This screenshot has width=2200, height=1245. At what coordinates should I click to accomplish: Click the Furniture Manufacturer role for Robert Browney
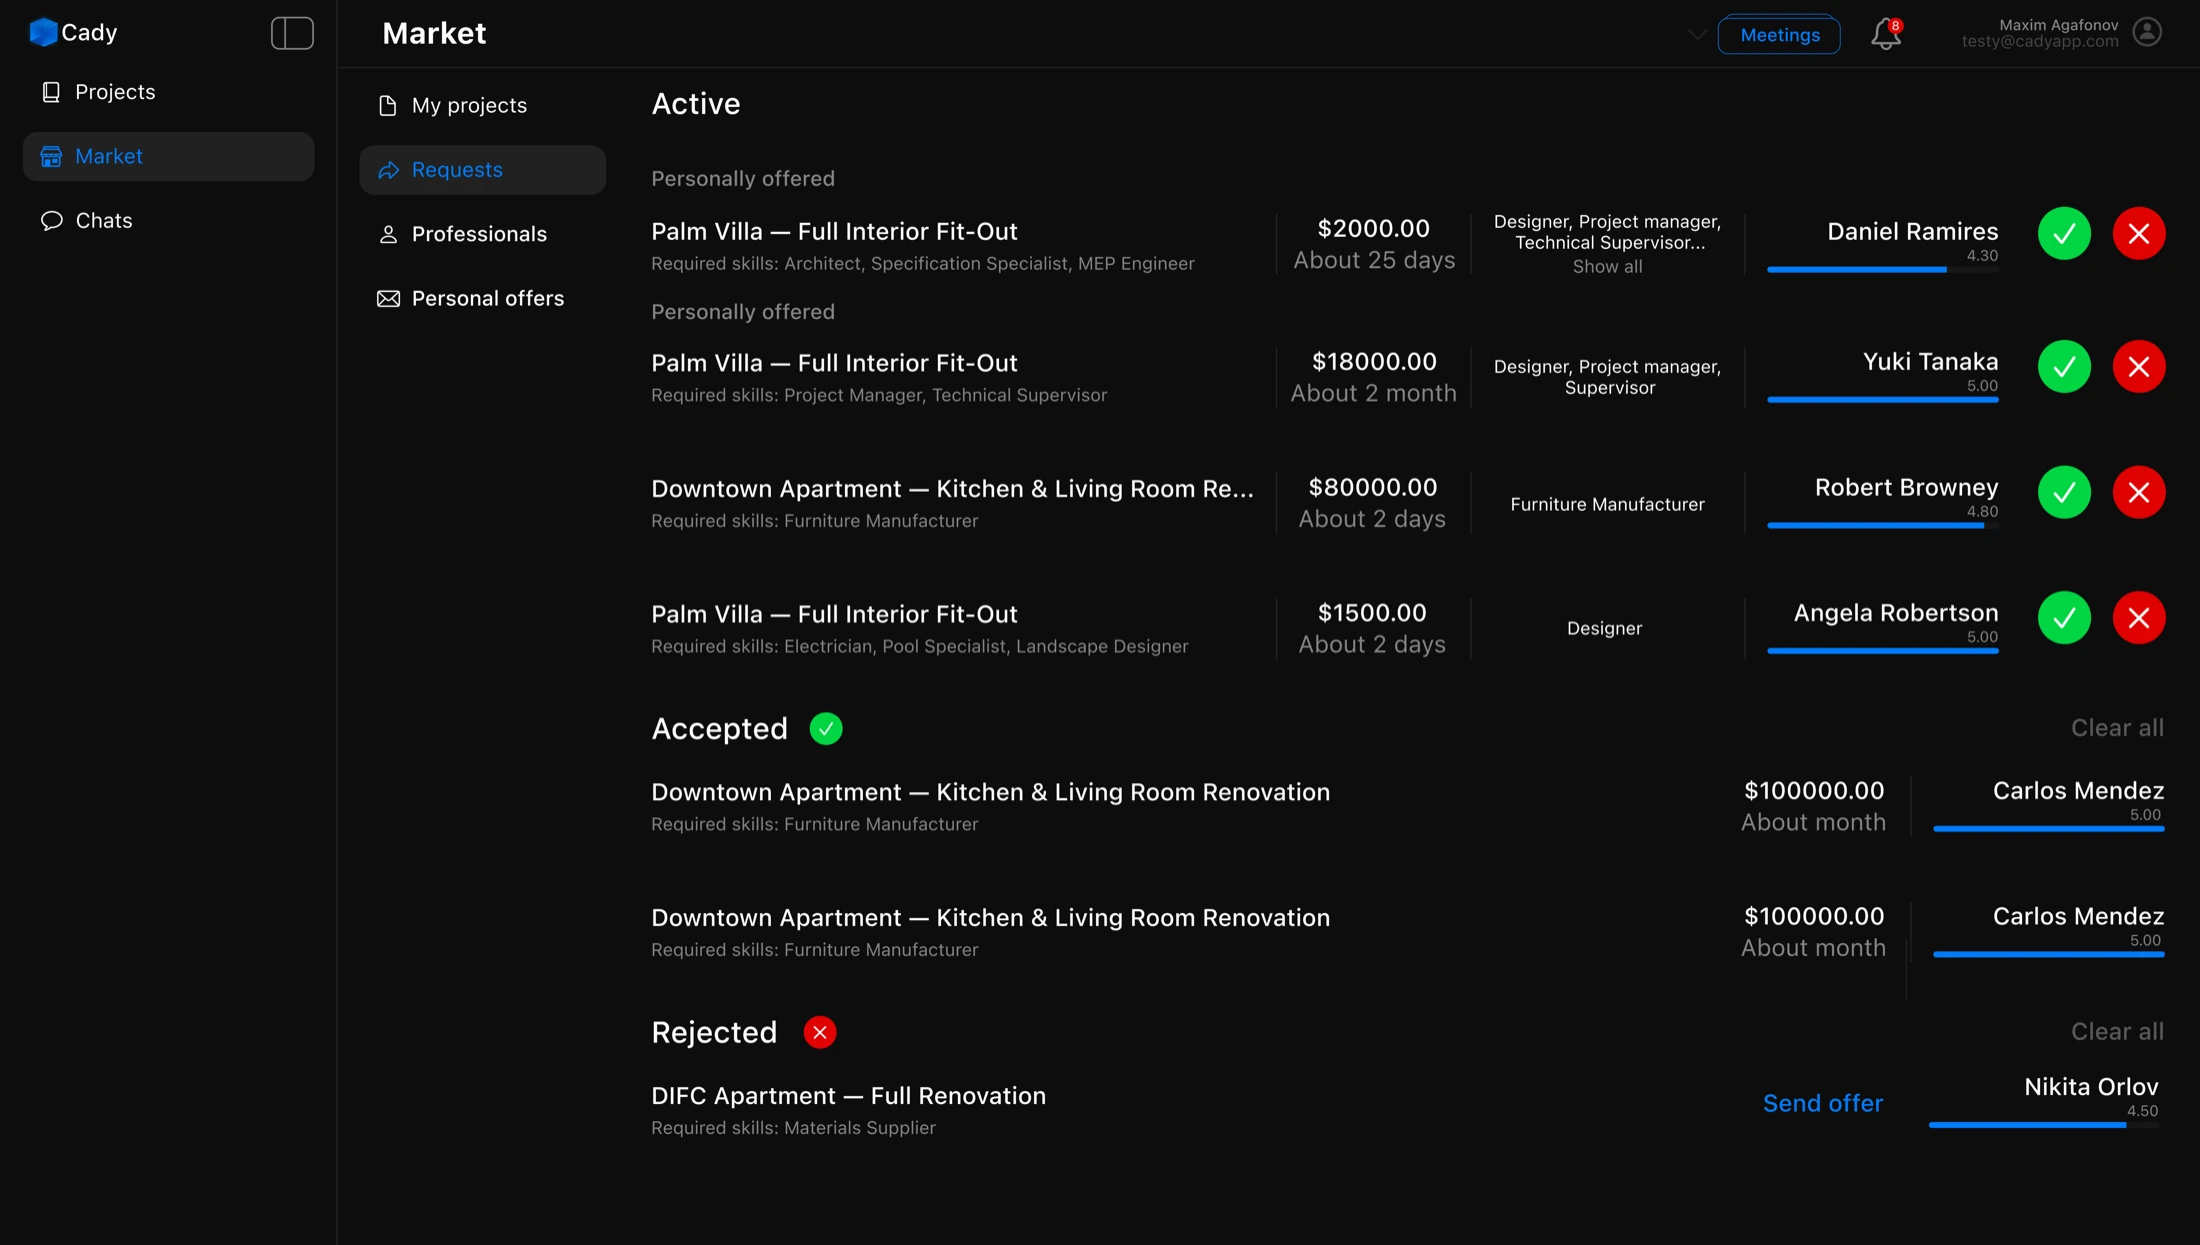click(1607, 504)
